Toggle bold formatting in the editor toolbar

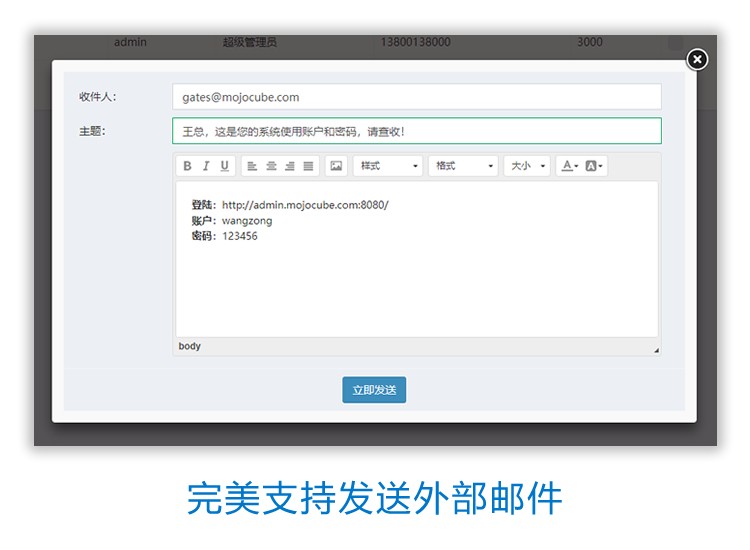[x=188, y=166]
